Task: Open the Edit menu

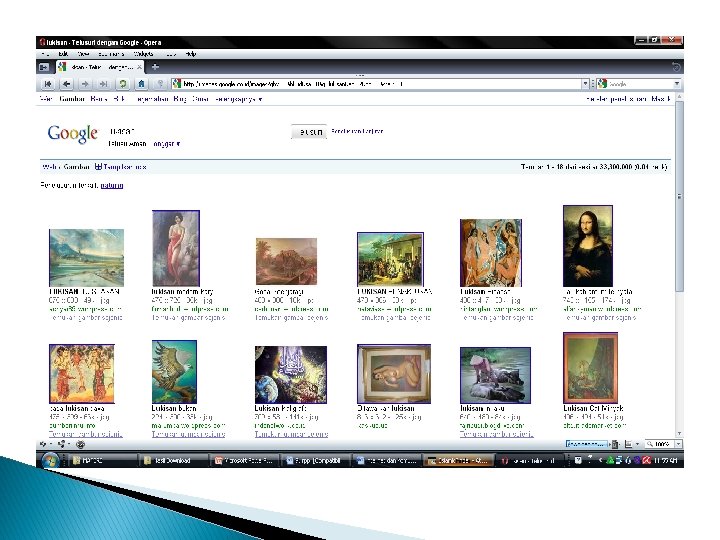Action: tap(63, 54)
